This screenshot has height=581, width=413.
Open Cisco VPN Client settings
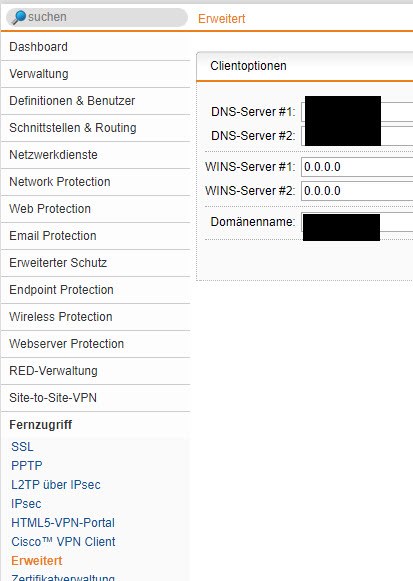[x=63, y=542]
